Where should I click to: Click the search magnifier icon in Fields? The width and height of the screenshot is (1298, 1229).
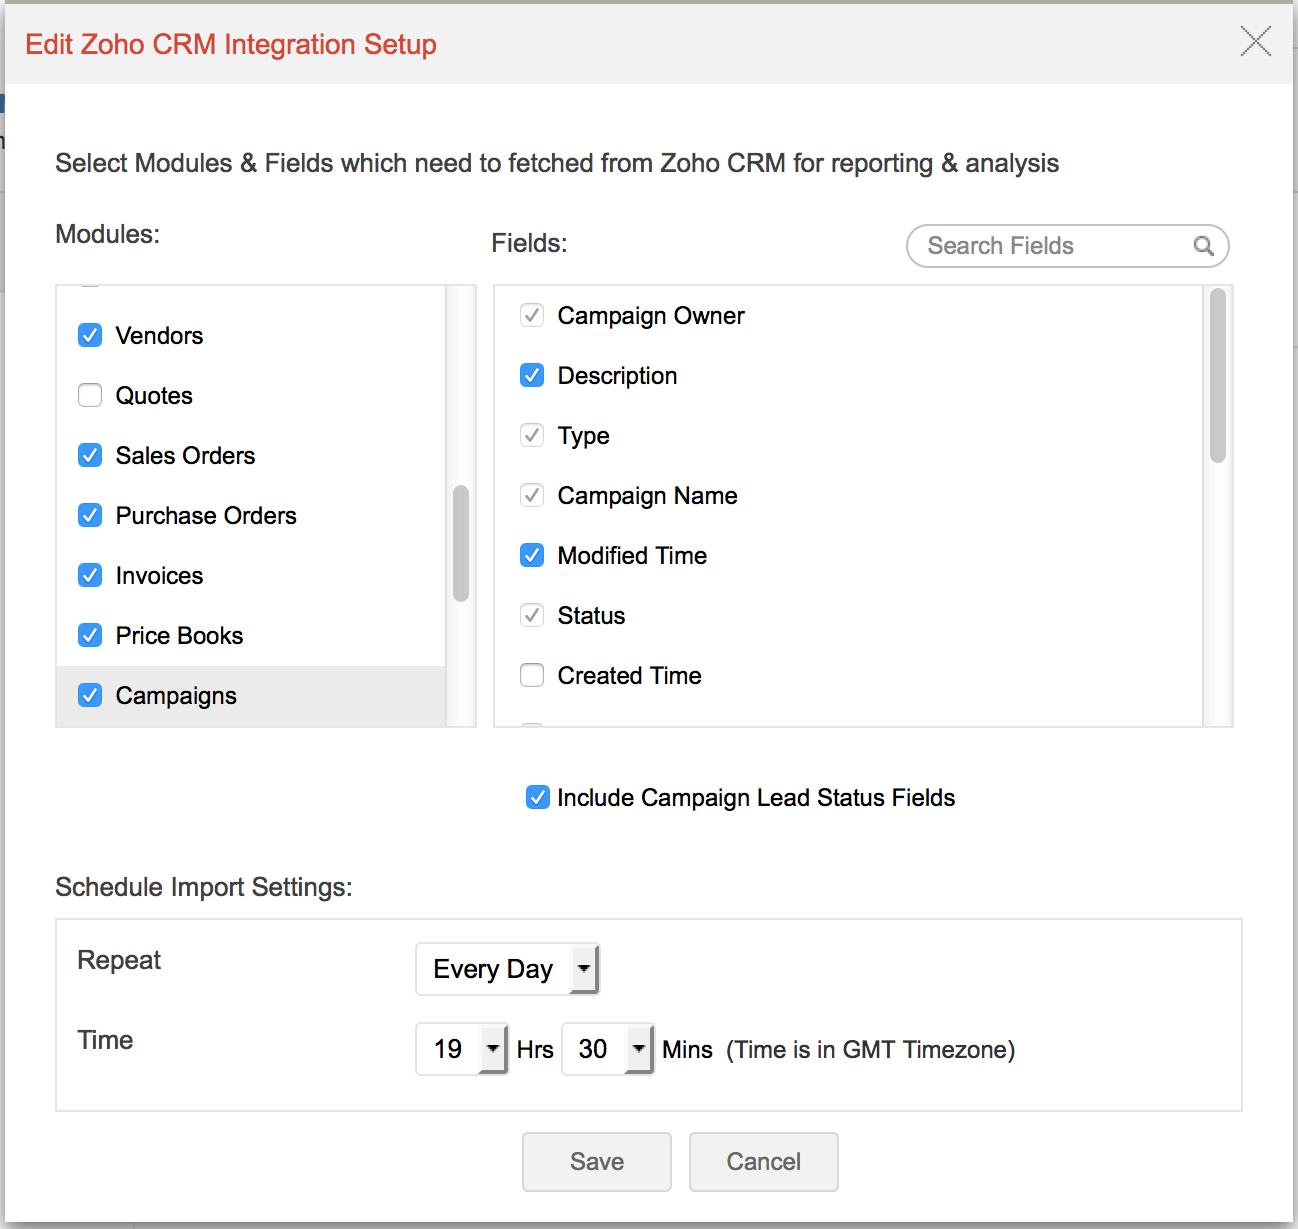tap(1203, 246)
